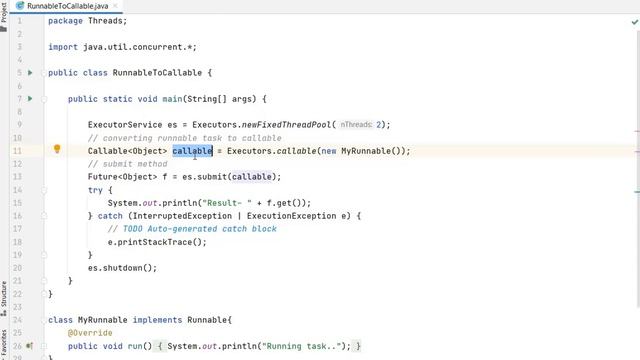Click the green error stripe marker near line 14
Image resolution: width=640 pixels, height=360 pixels.
[637, 191]
